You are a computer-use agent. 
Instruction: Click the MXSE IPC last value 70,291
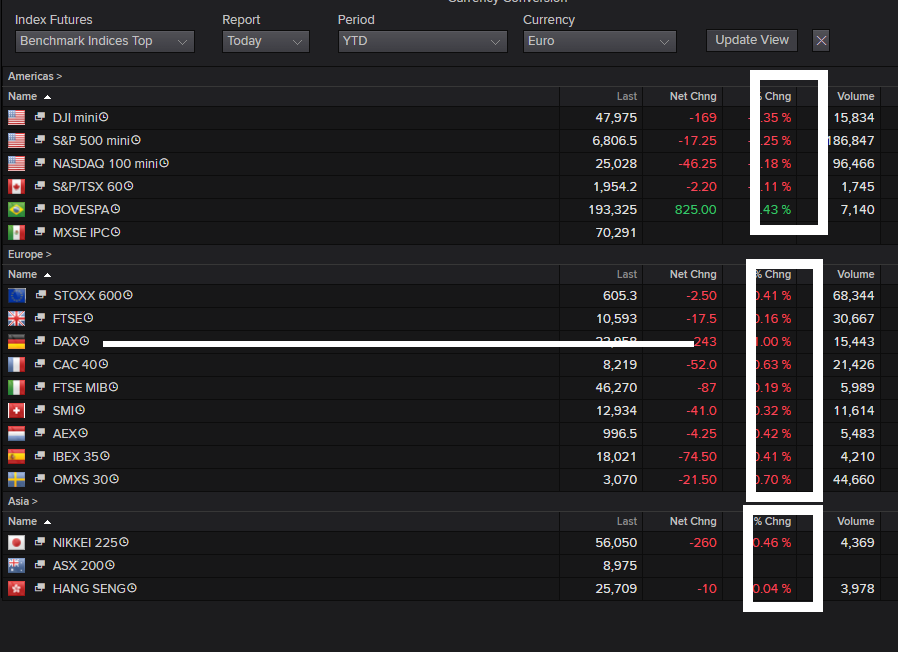[x=616, y=233]
